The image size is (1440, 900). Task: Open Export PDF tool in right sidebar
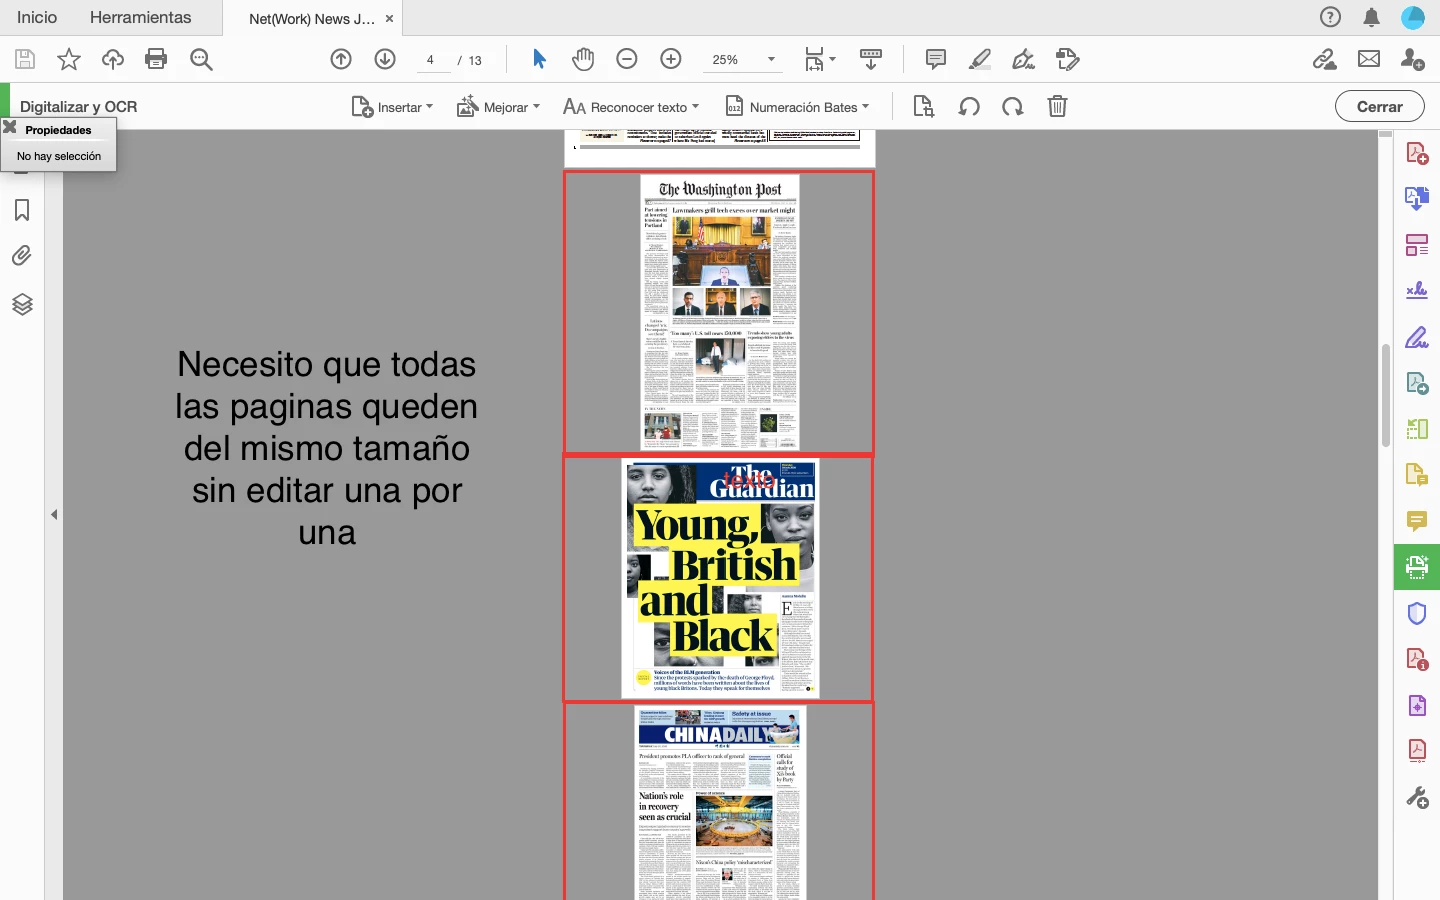[x=1417, y=198]
